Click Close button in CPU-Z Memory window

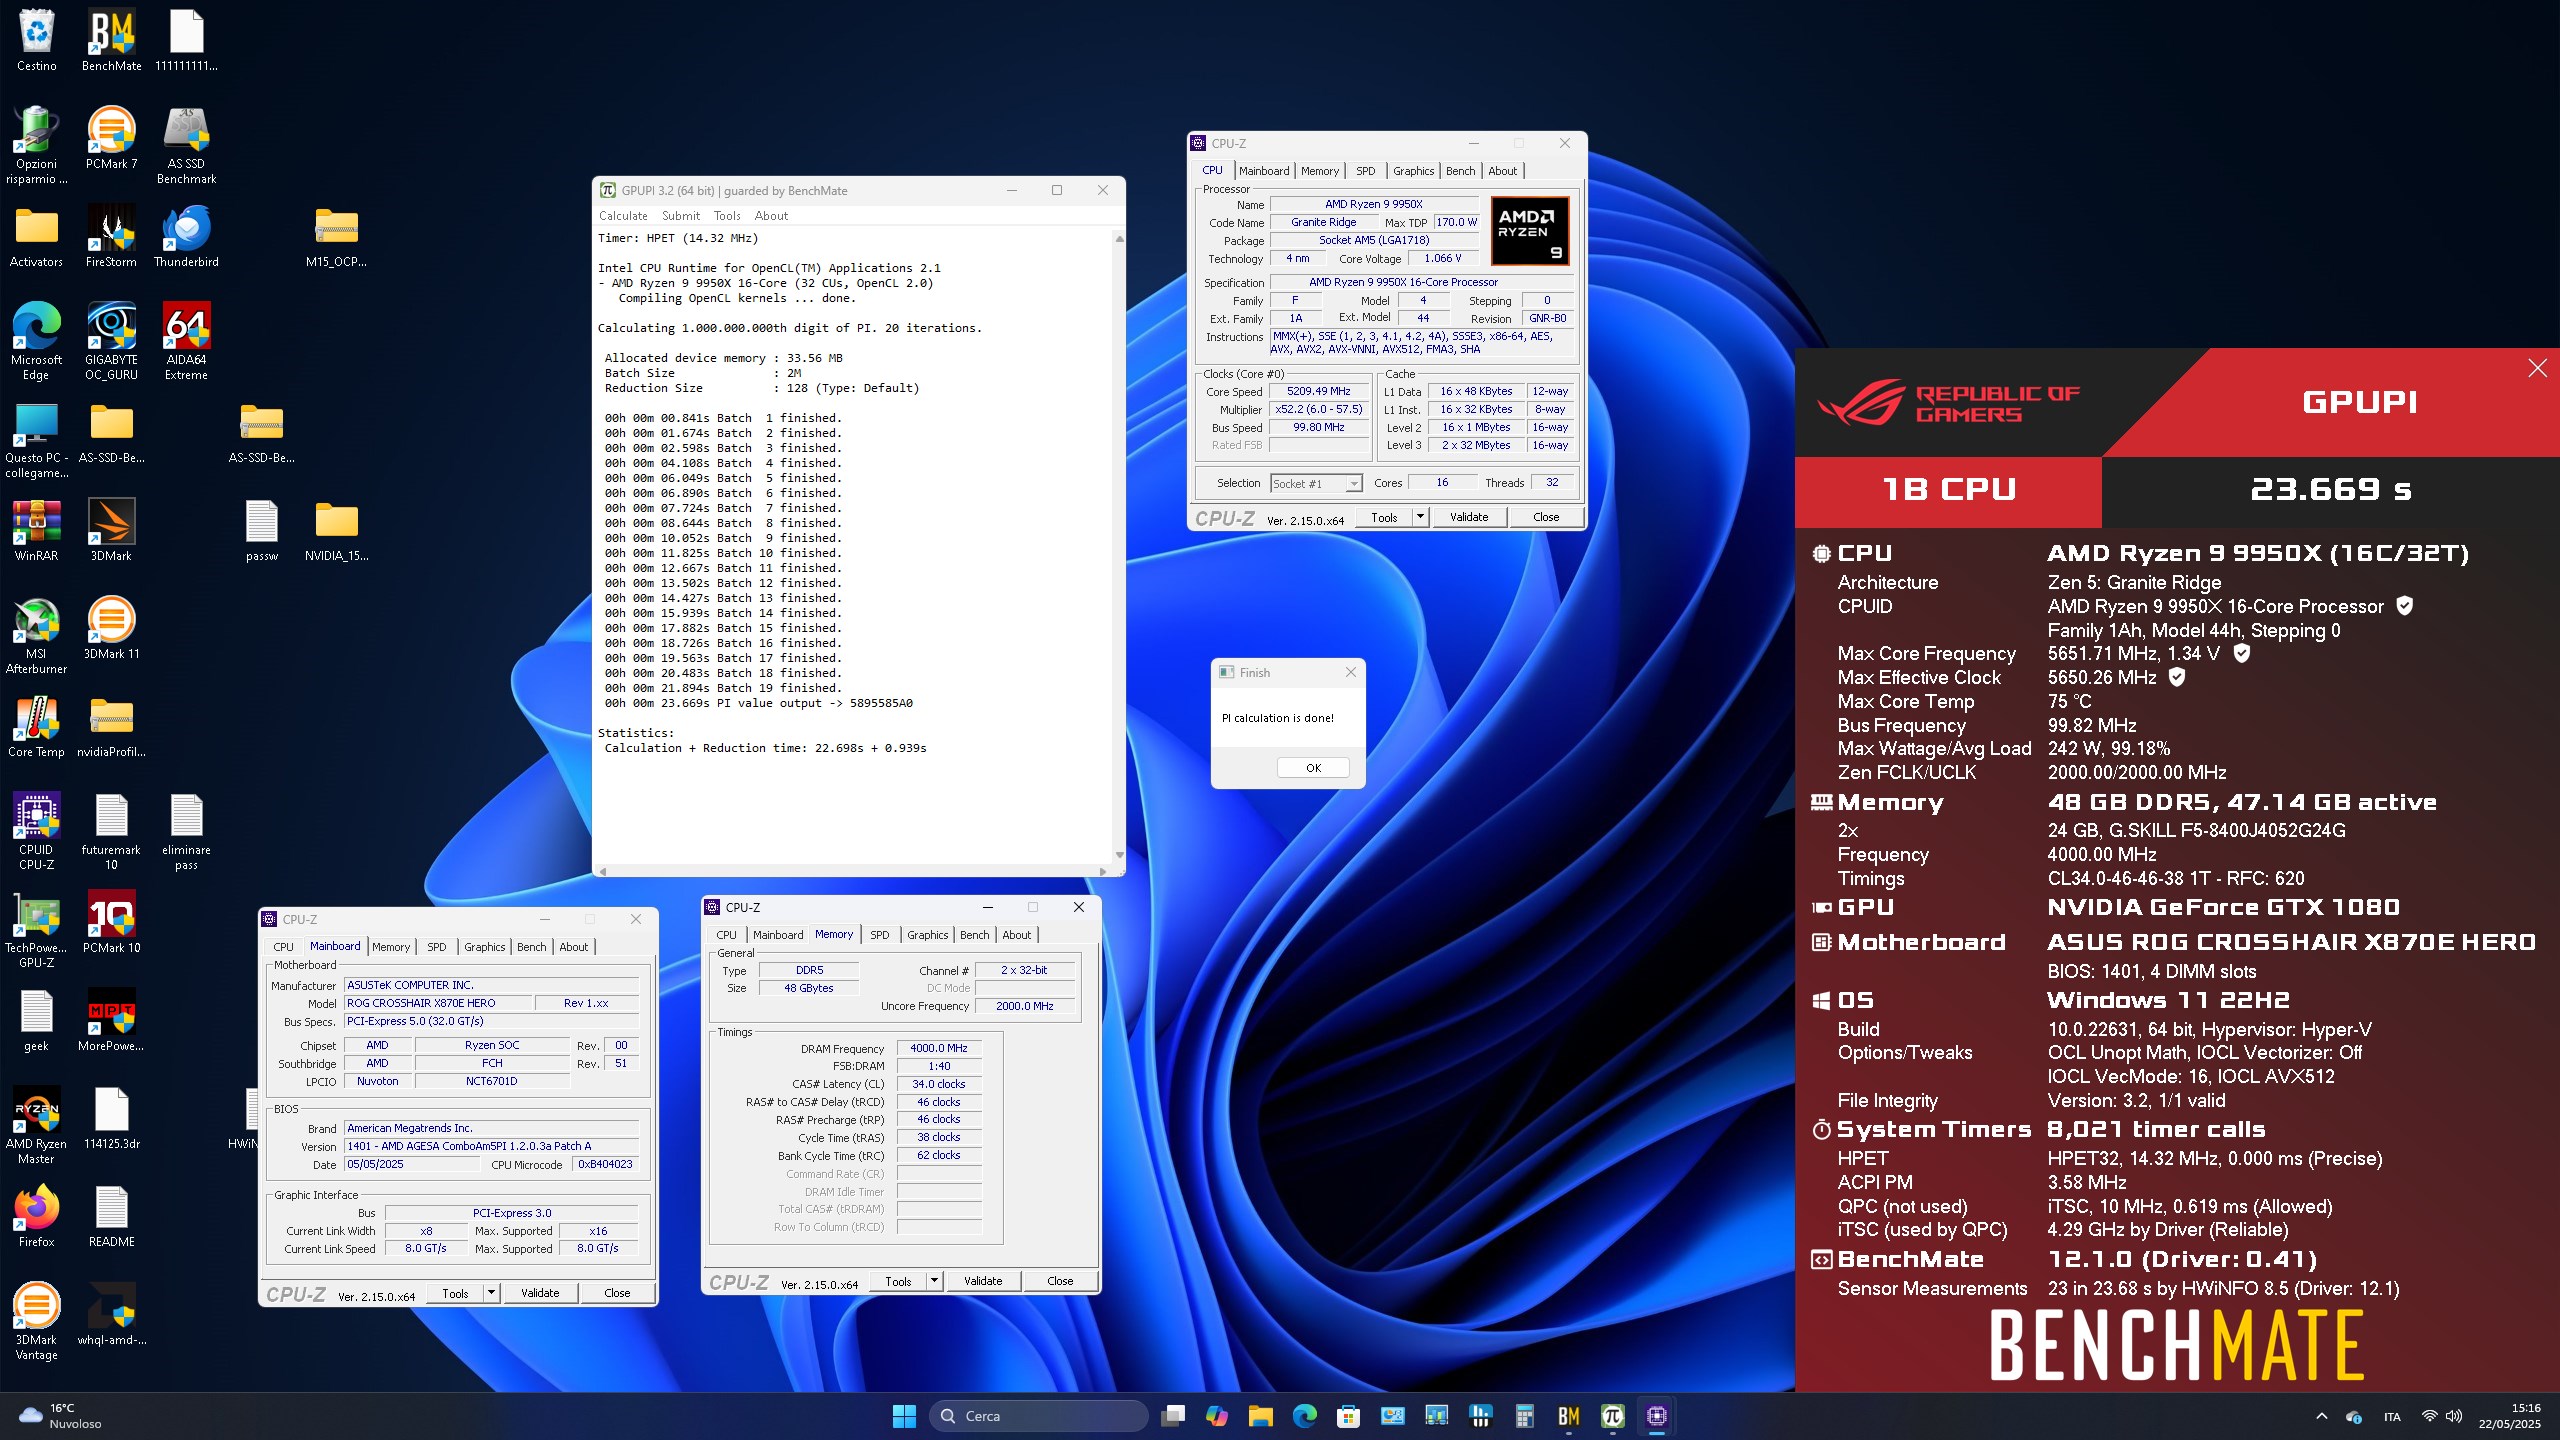tap(1060, 1281)
